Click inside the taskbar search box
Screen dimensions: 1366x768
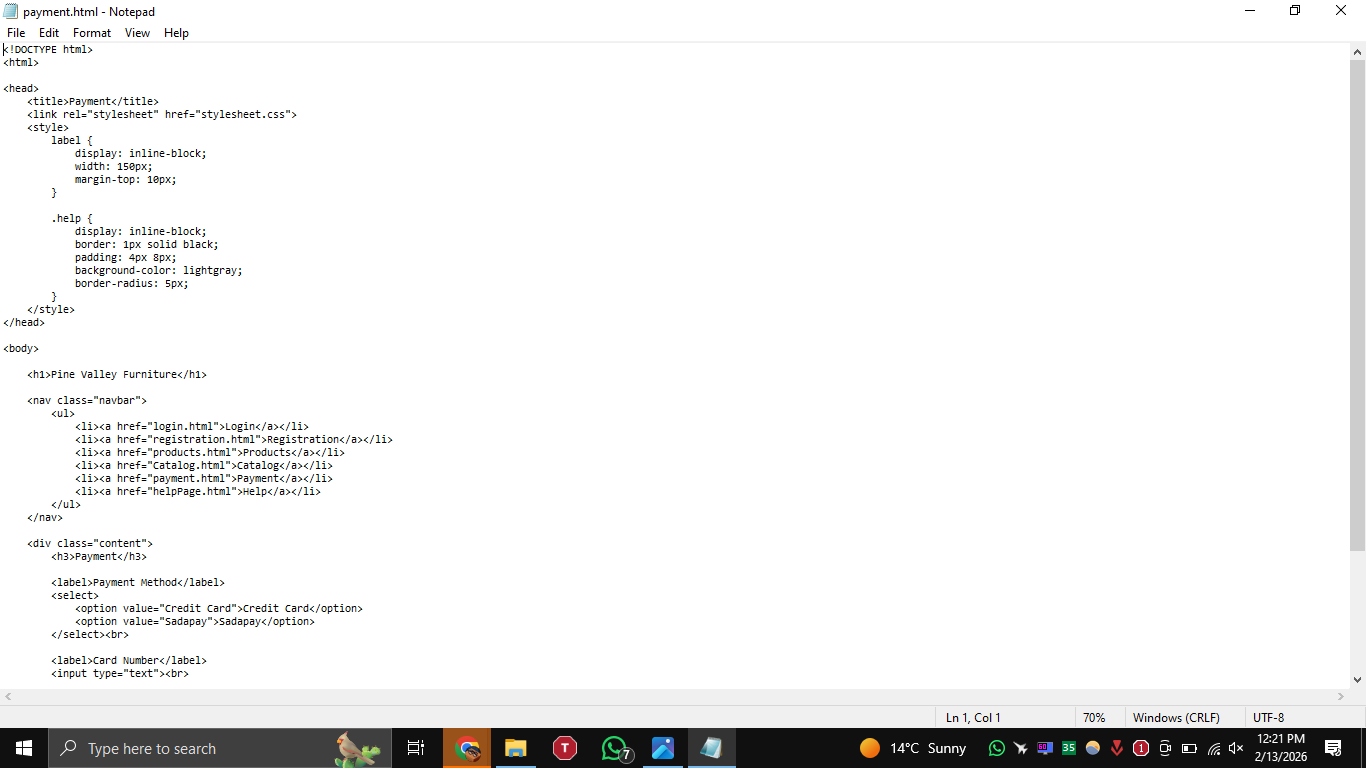click(x=200, y=748)
